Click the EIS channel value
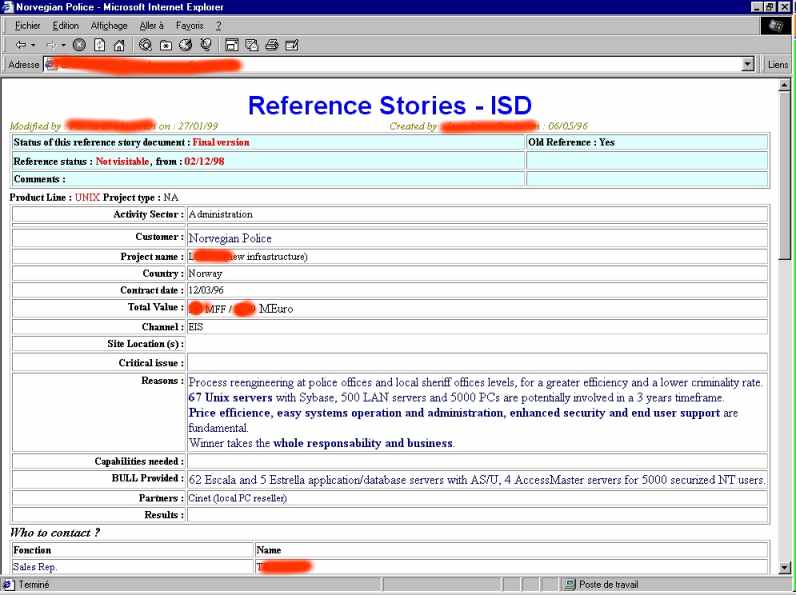Screen dimensions: 796x595 (195, 326)
